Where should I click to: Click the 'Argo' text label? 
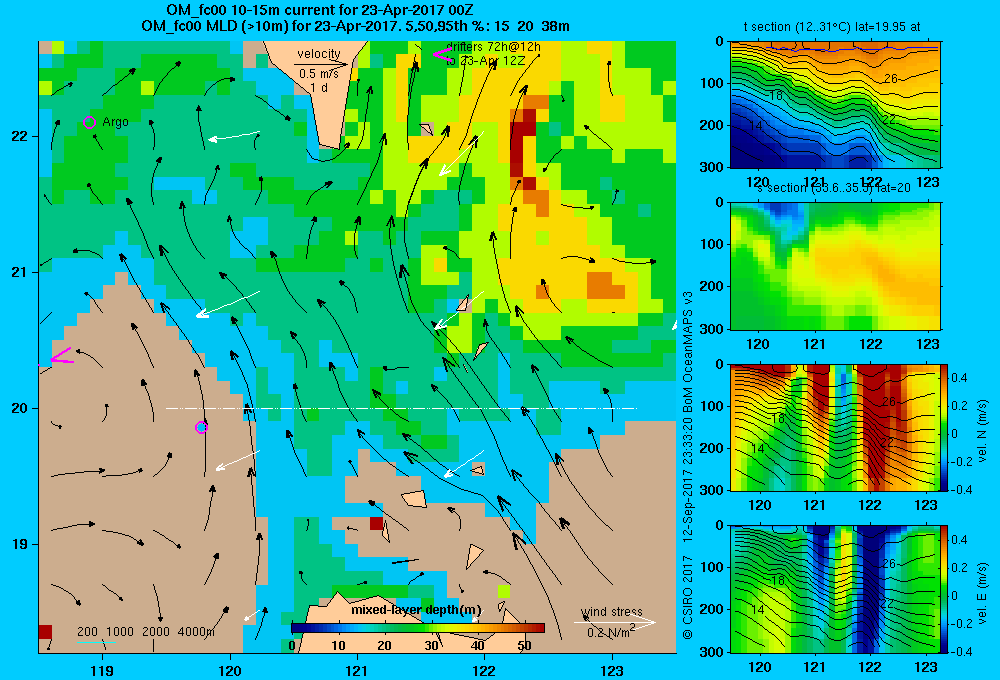tap(115, 122)
